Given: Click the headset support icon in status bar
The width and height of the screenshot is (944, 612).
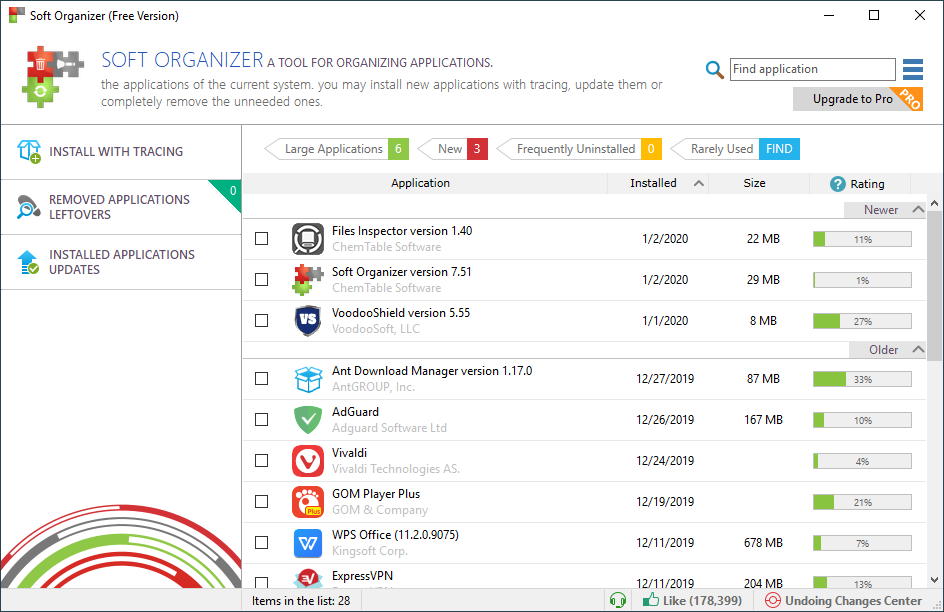Looking at the screenshot, I should pos(618,601).
